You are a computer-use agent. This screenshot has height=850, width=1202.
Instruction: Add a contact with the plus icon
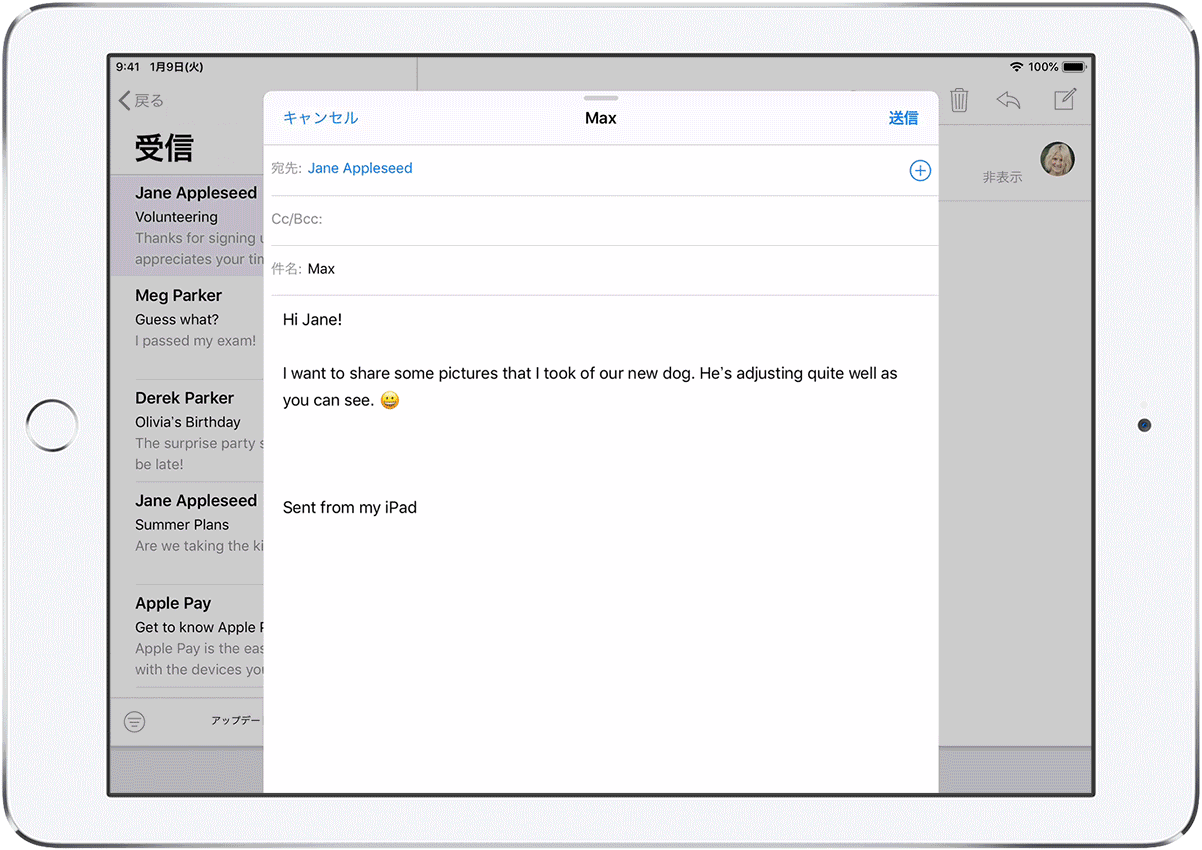(x=920, y=171)
